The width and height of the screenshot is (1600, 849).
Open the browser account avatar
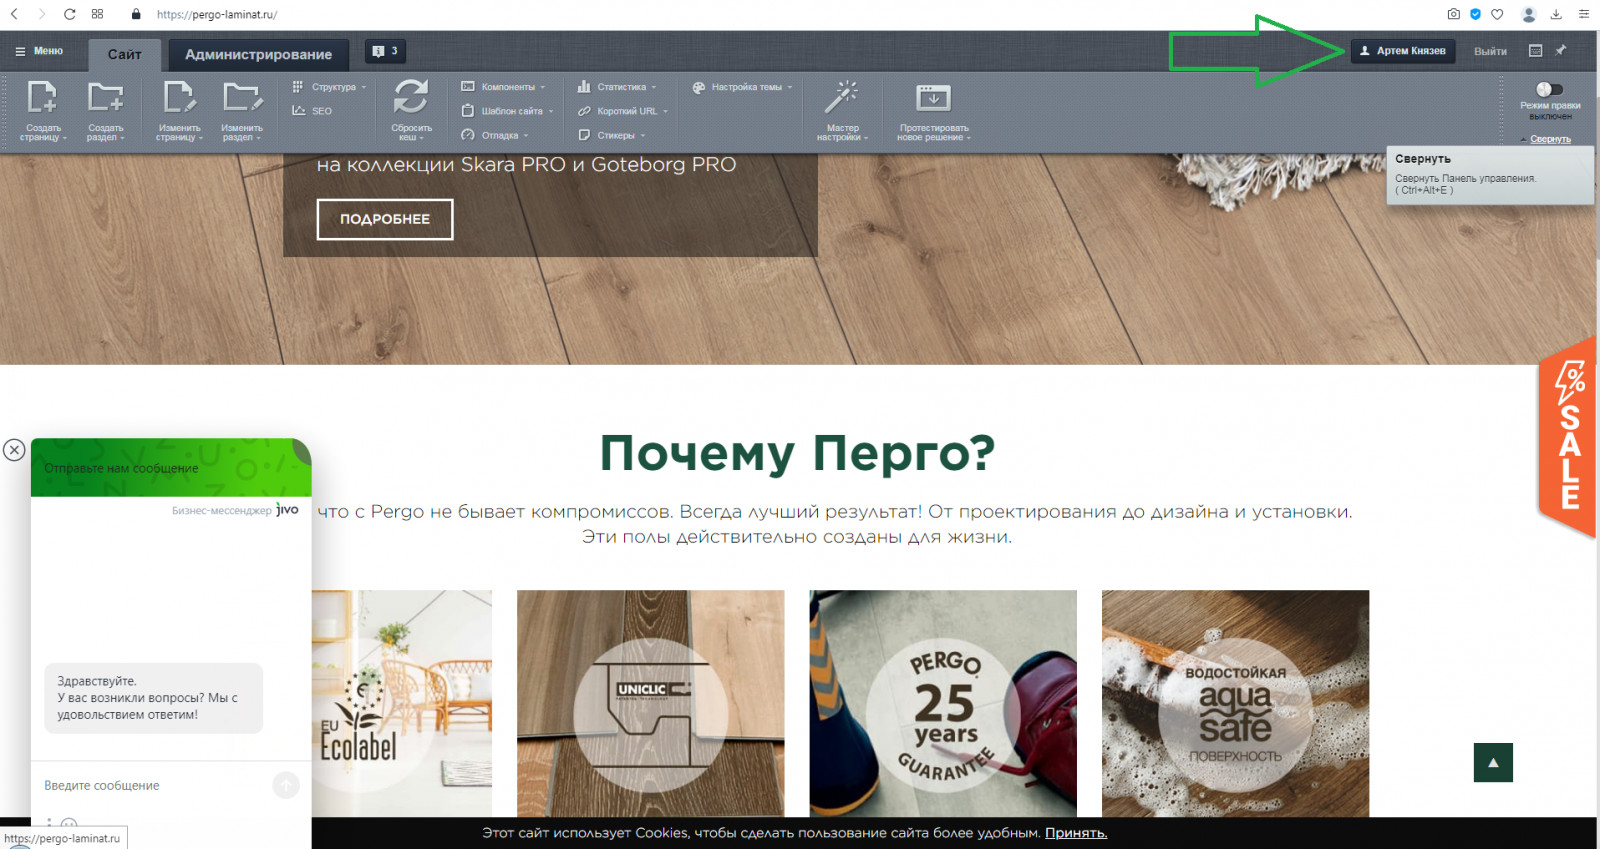click(x=1529, y=14)
